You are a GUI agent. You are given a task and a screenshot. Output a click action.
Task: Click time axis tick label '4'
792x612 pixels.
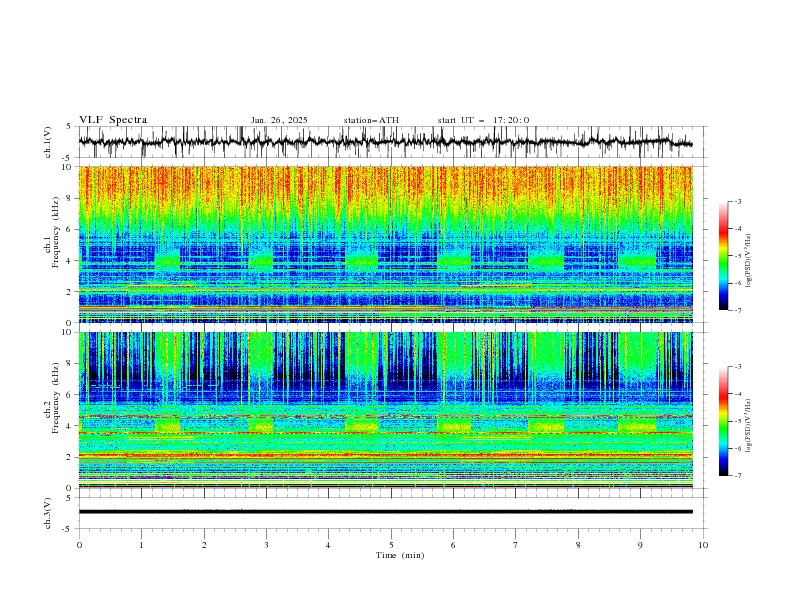[x=328, y=545]
